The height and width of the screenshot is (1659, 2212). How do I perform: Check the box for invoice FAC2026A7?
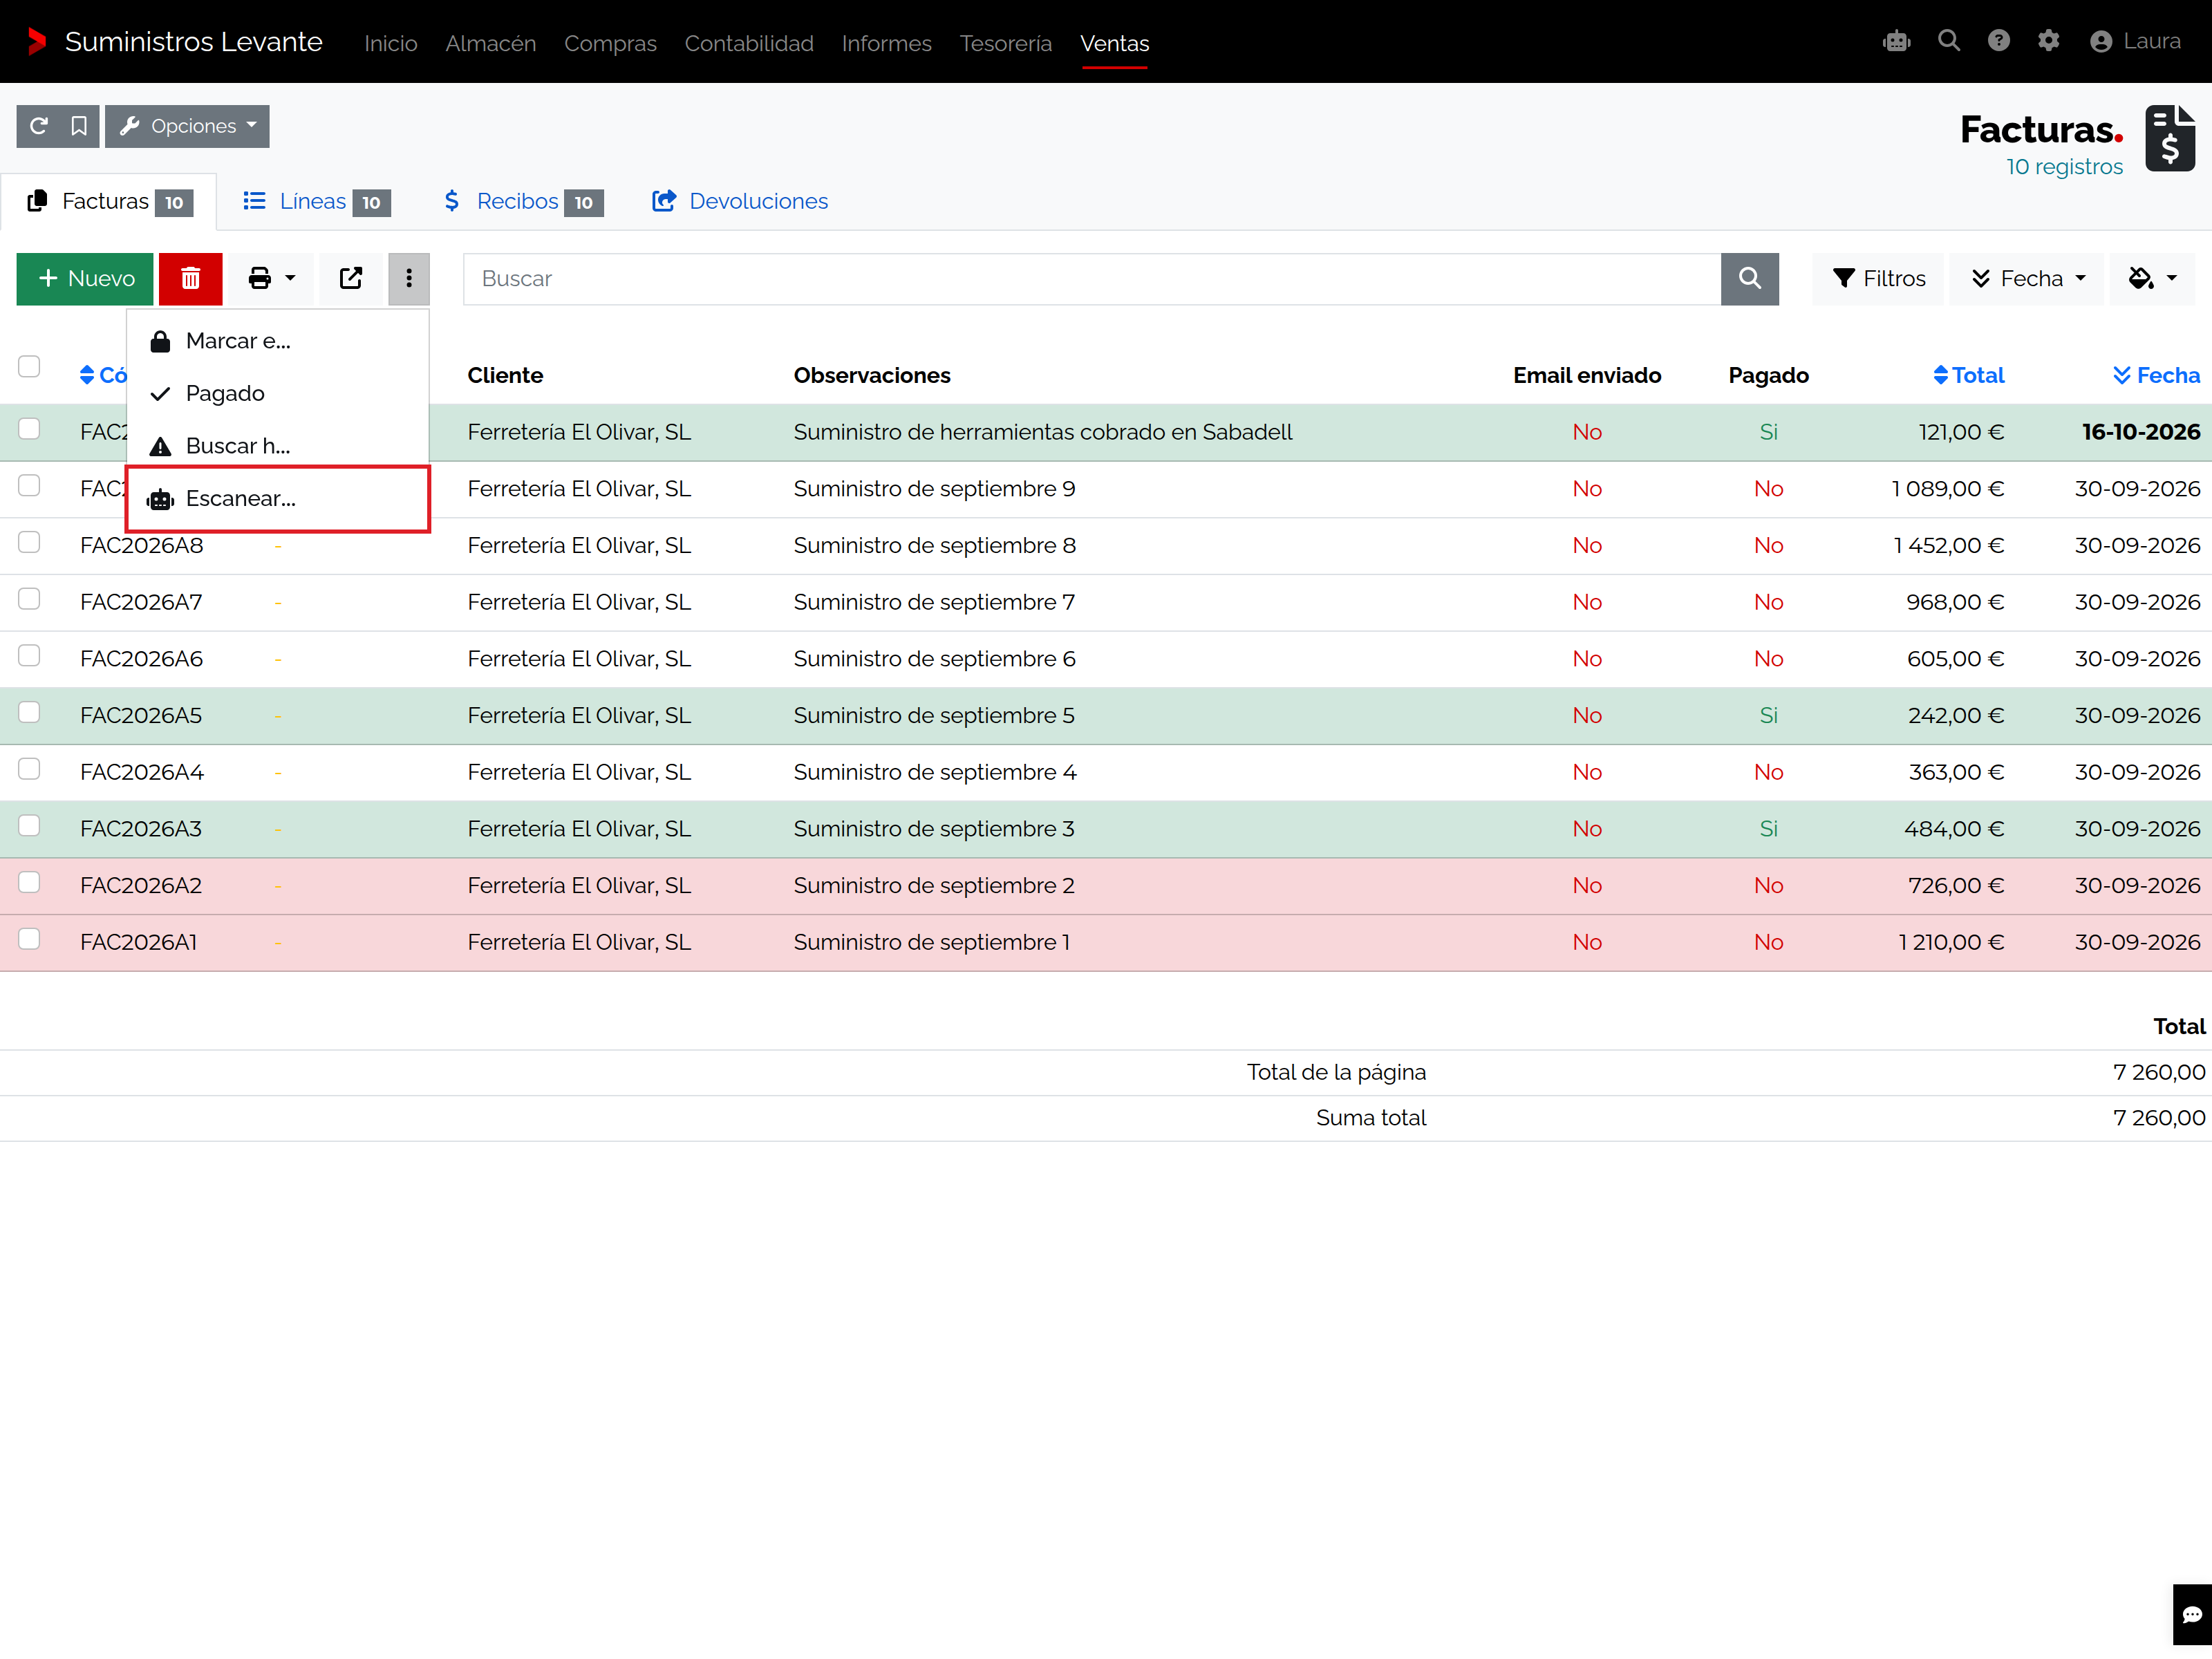coord(29,600)
